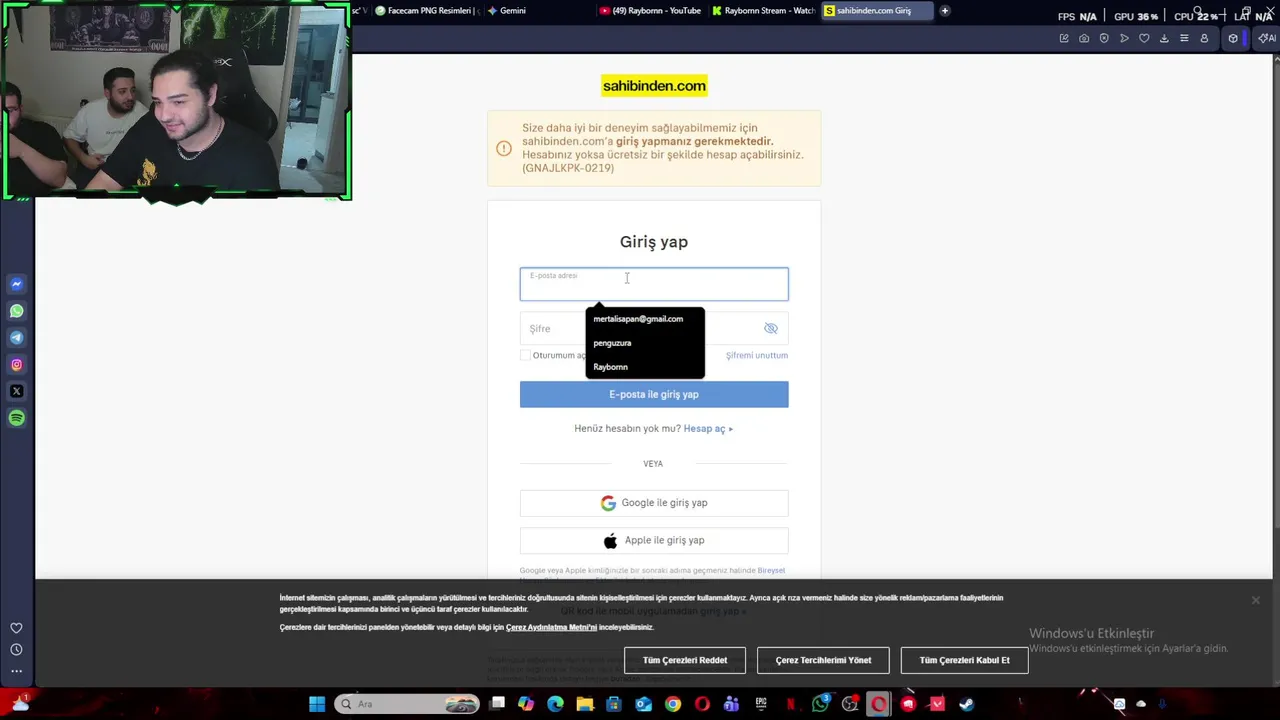1280x720 pixels.
Task: Open Task View on taskbar
Action: tap(498, 704)
